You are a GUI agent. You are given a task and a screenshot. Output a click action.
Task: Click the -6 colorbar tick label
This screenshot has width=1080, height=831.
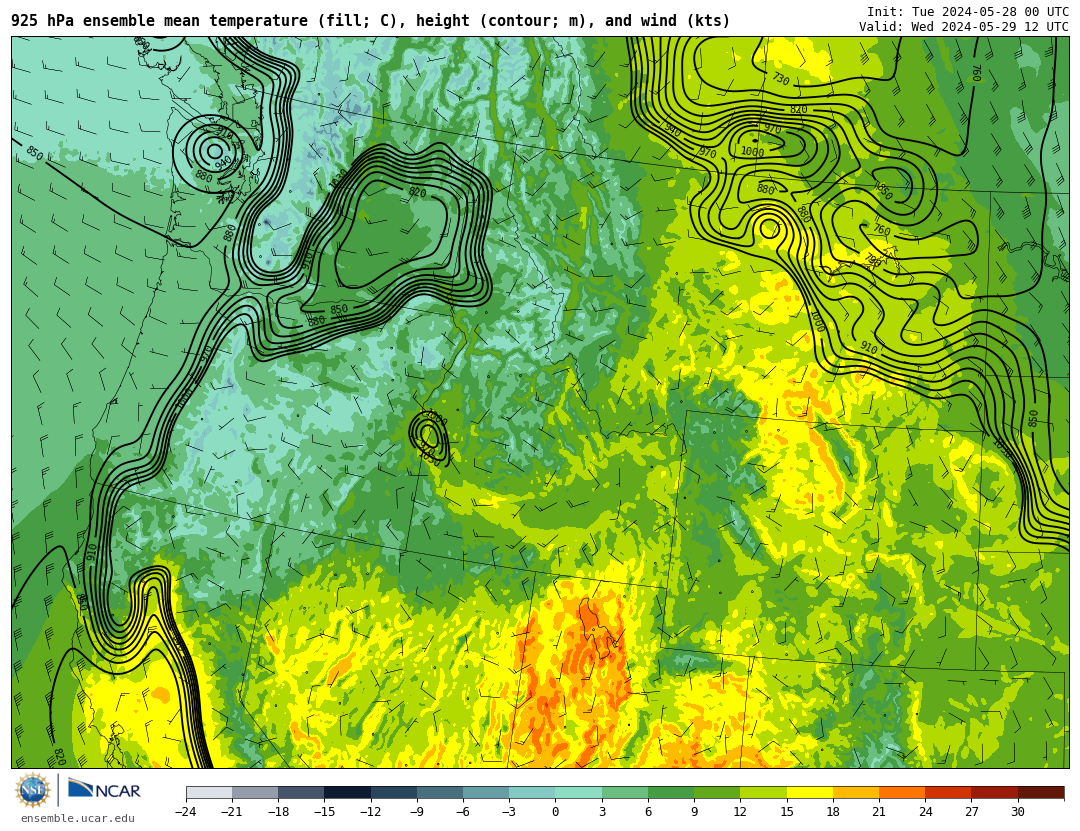tap(463, 812)
